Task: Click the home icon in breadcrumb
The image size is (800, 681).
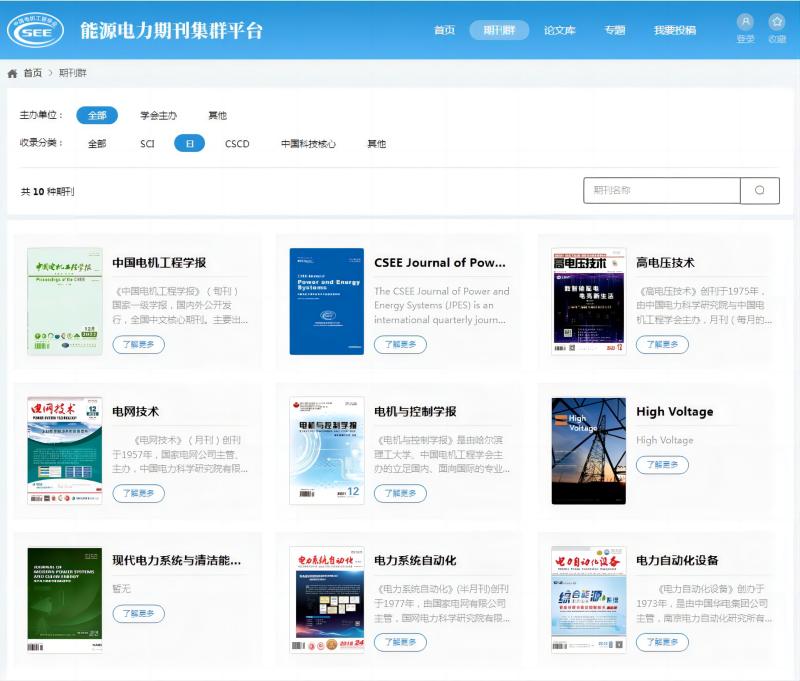Action: (x=12, y=73)
